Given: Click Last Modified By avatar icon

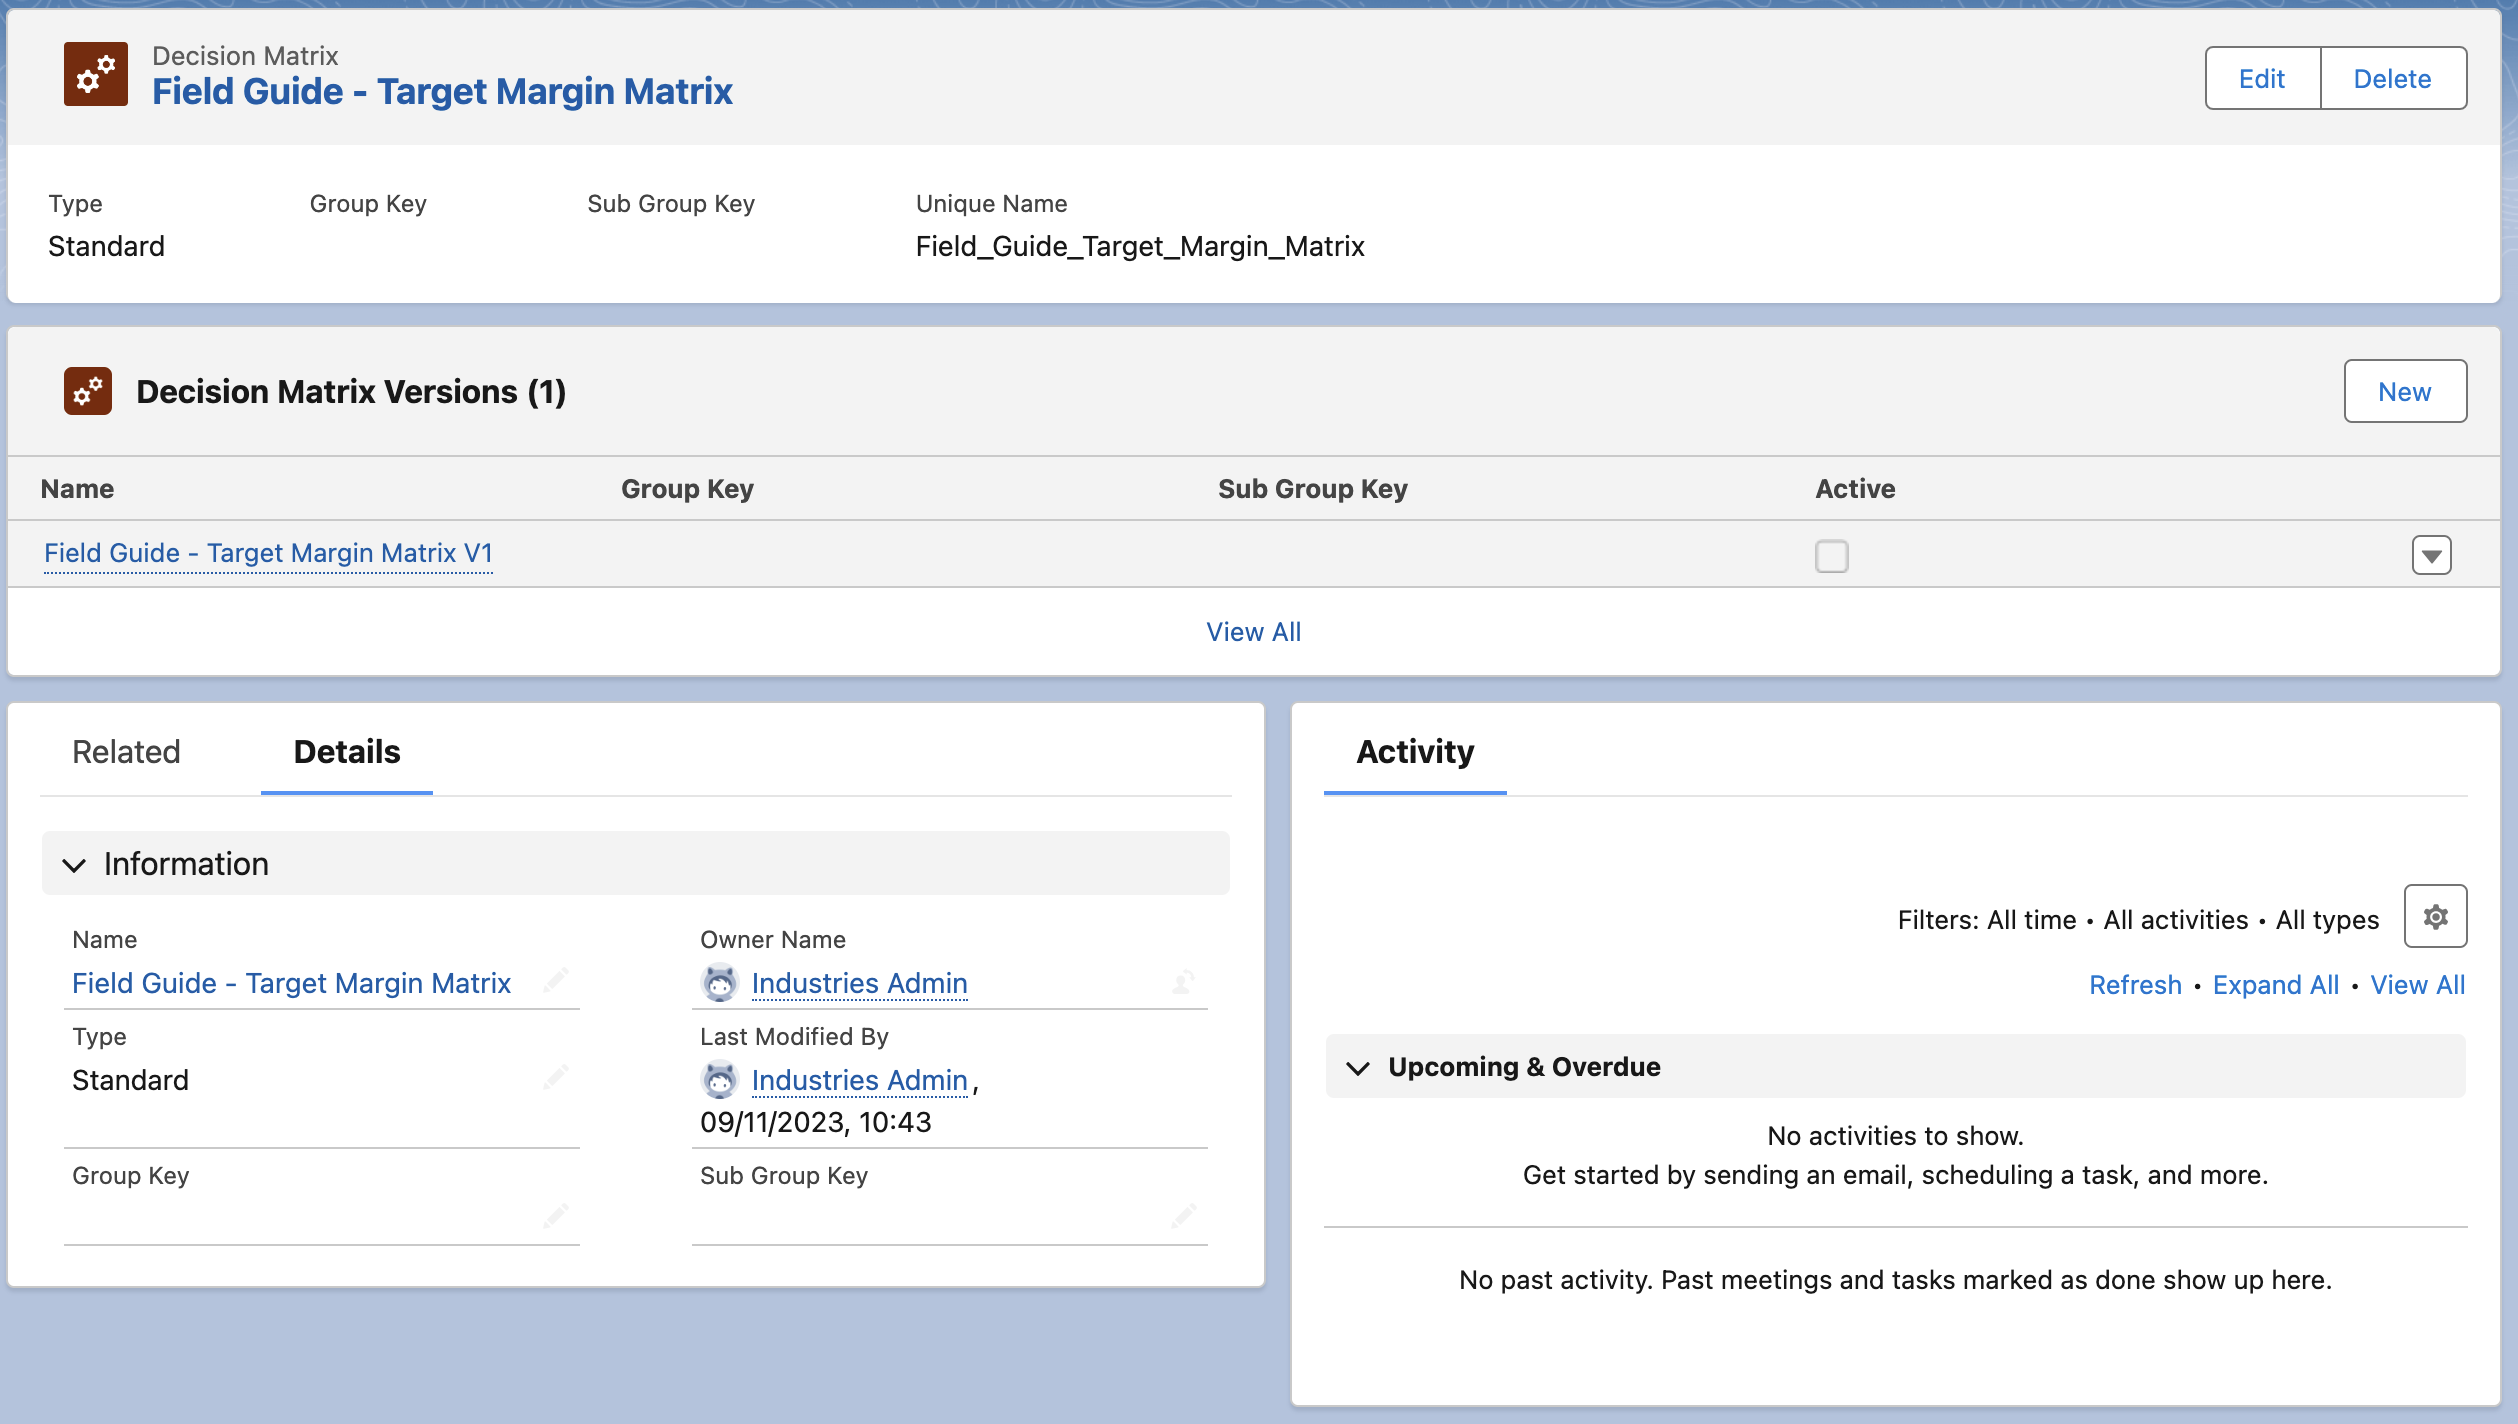Looking at the screenshot, I should pos(719,1080).
